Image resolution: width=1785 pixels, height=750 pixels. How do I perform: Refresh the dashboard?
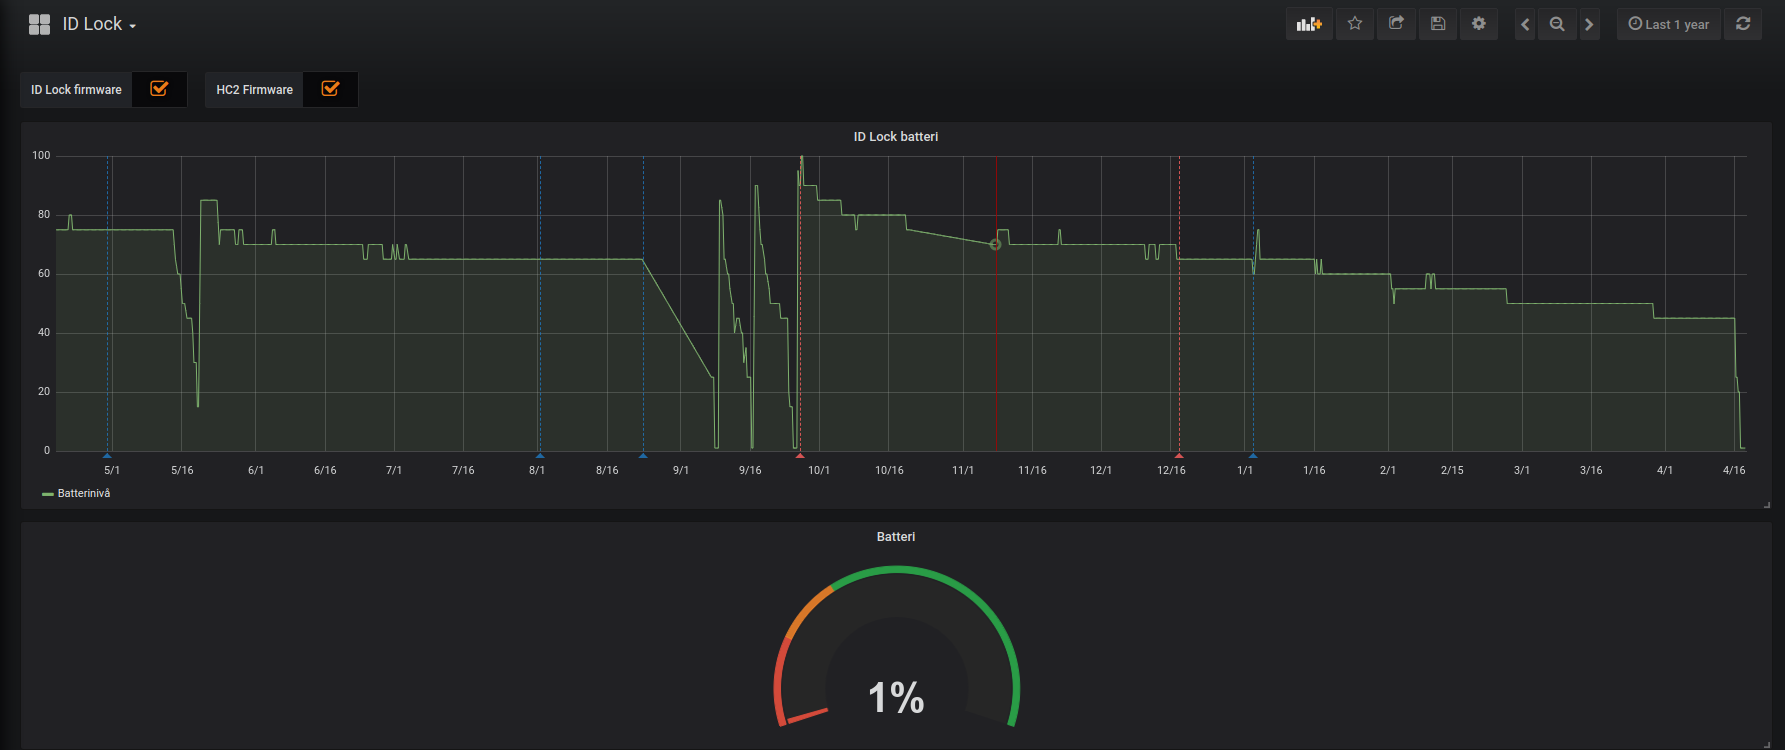[x=1743, y=24]
